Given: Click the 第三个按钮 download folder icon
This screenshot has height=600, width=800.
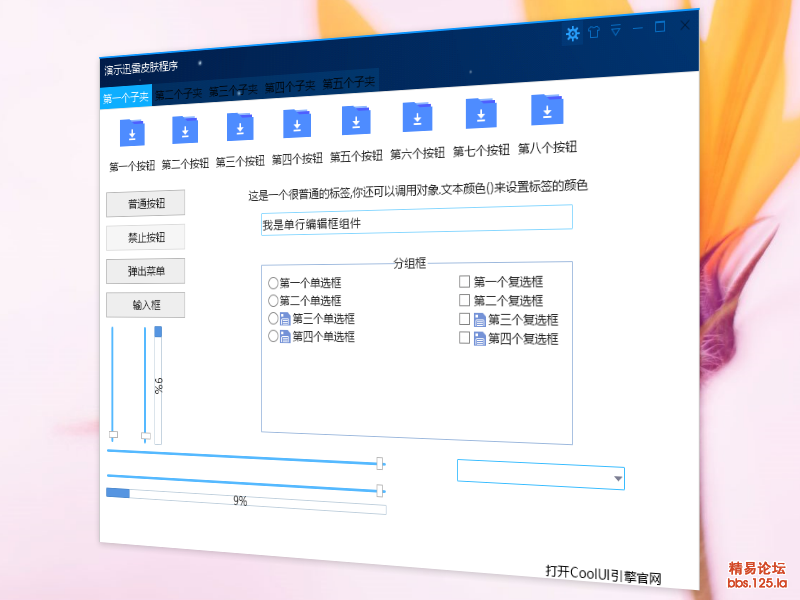Looking at the screenshot, I should pyautogui.click(x=240, y=127).
